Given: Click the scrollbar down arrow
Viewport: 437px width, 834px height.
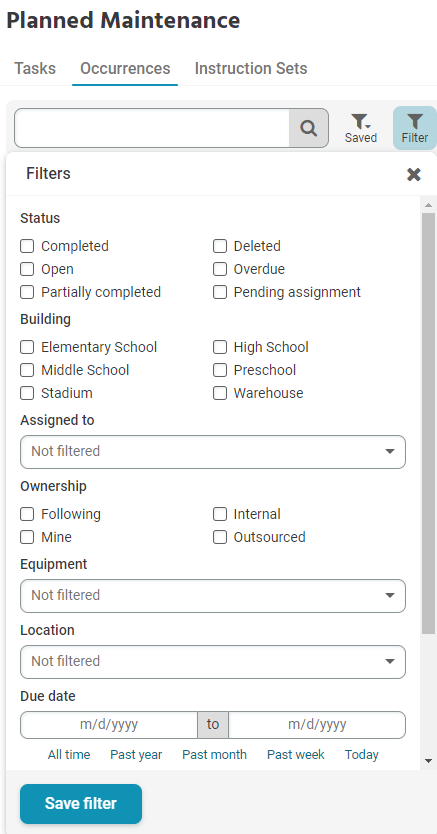Looking at the screenshot, I should point(428,762).
